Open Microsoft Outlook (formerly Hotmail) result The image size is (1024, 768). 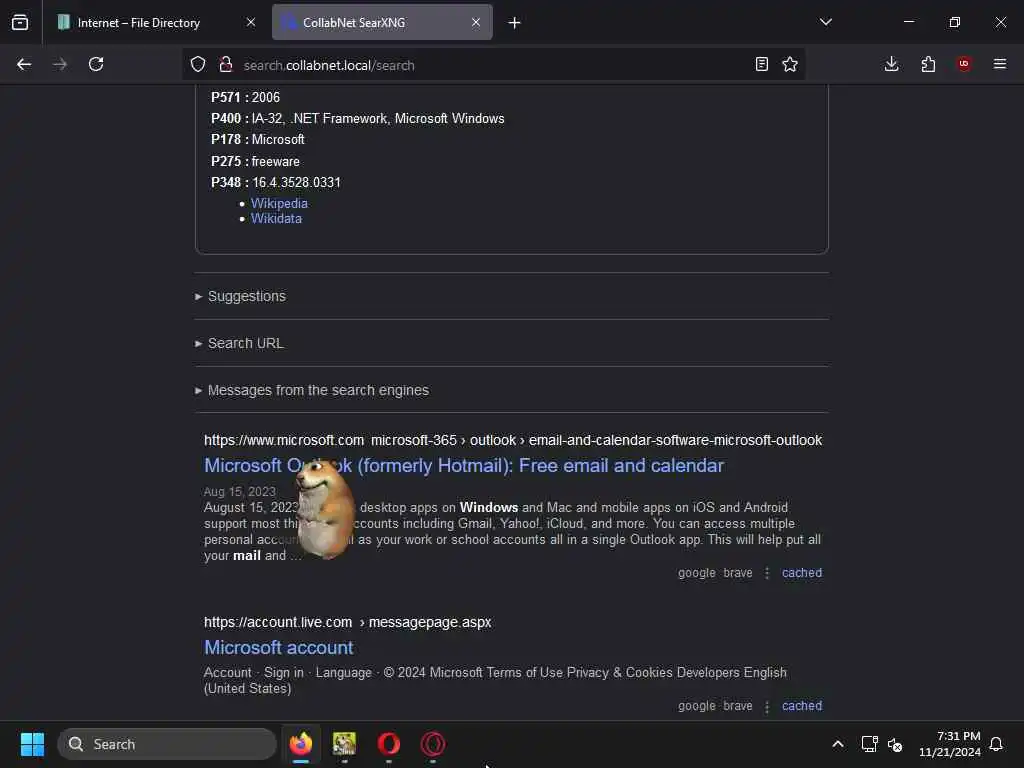464,466
